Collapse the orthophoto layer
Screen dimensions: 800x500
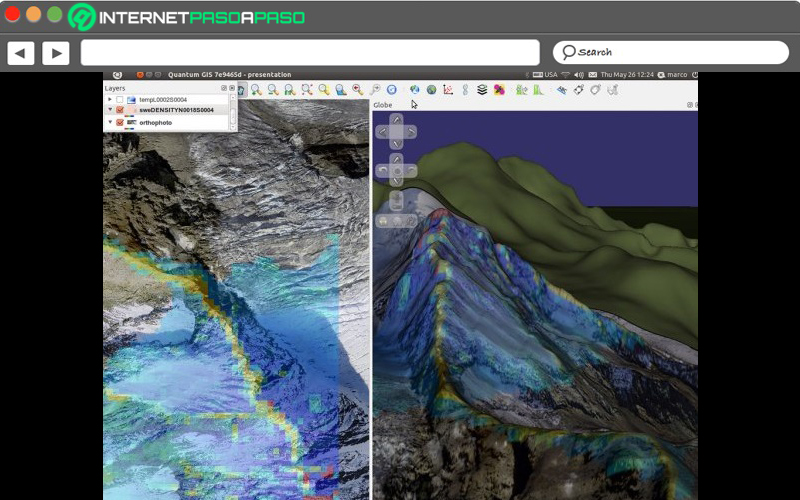[x=110, y=122]
